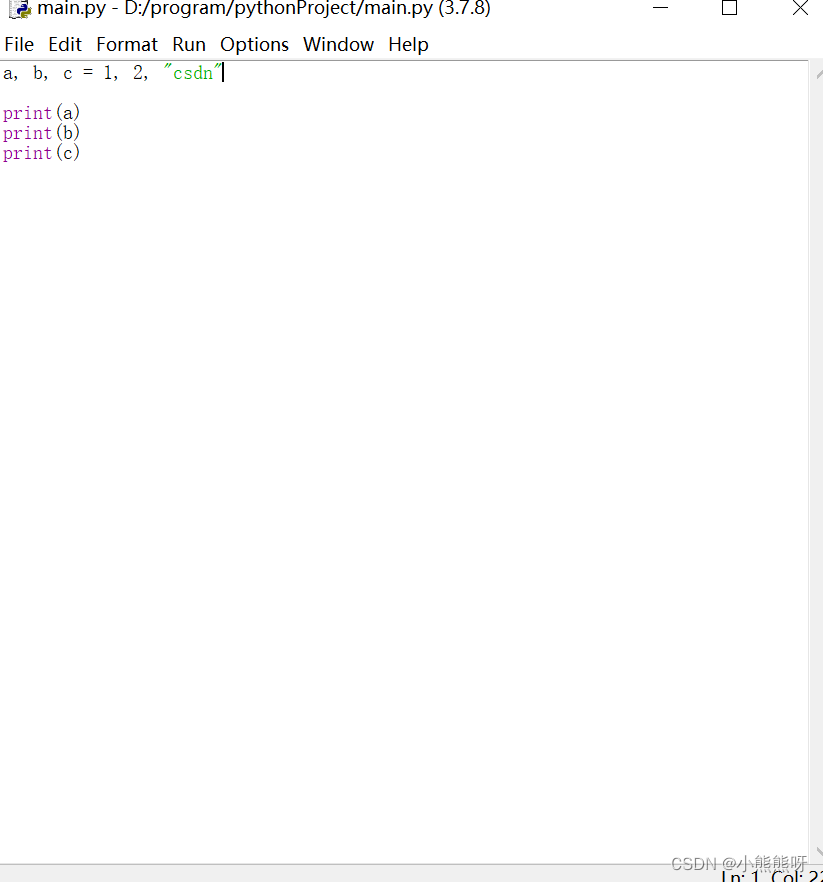Click the "csdn" string in line one
This screenshot has width=823, height=882.
click(192, 73)
